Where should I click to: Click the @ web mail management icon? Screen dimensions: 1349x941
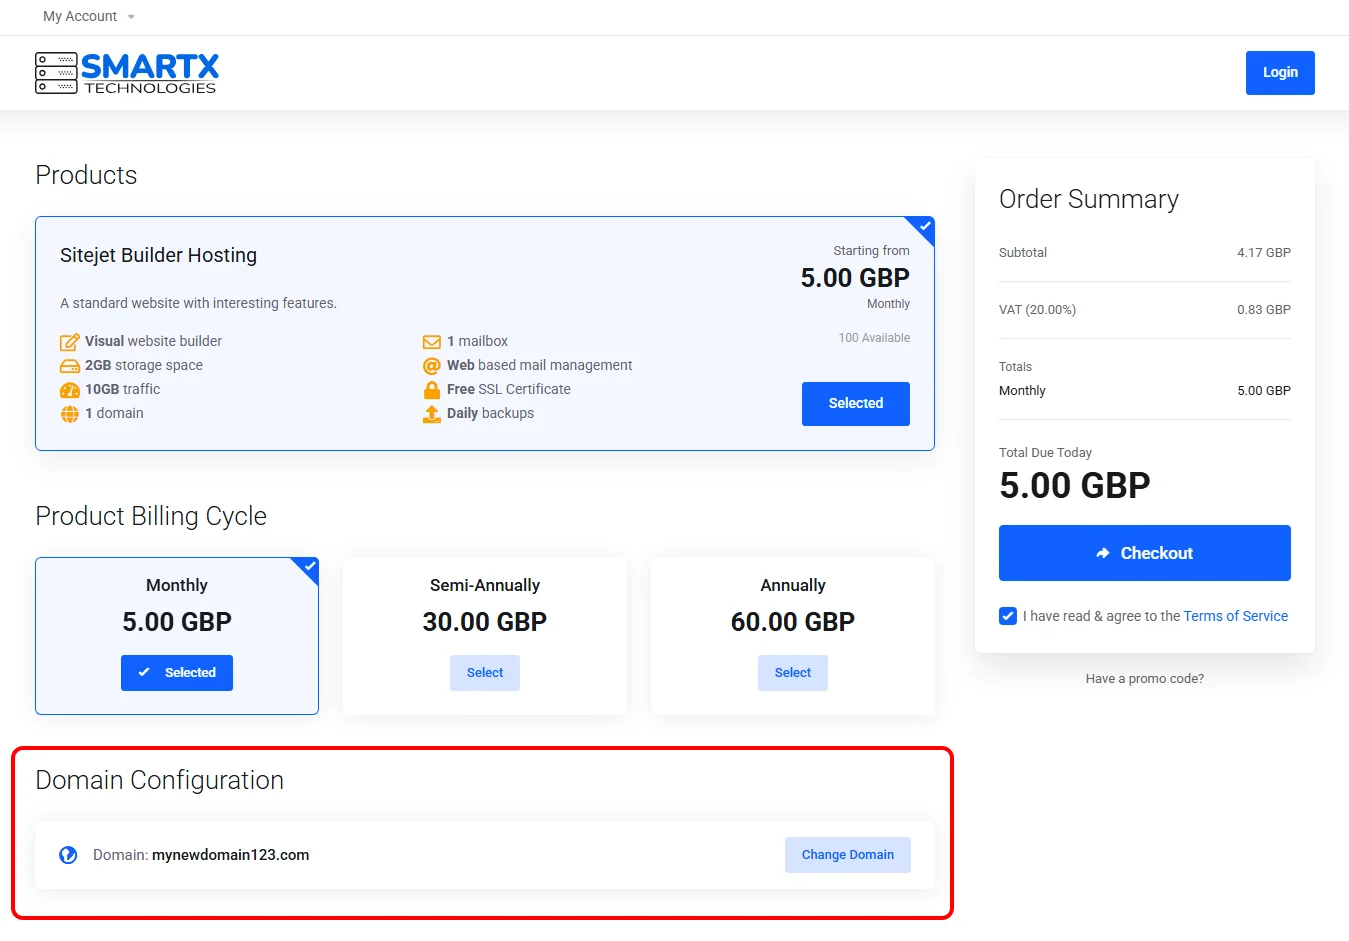432,366
